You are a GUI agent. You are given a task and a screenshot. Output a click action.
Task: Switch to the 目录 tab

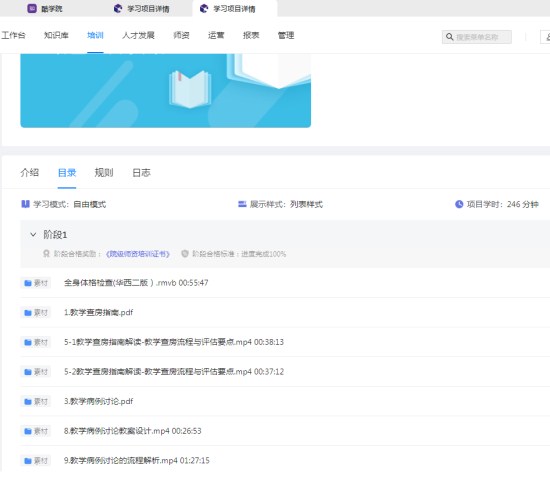point(67,173)
